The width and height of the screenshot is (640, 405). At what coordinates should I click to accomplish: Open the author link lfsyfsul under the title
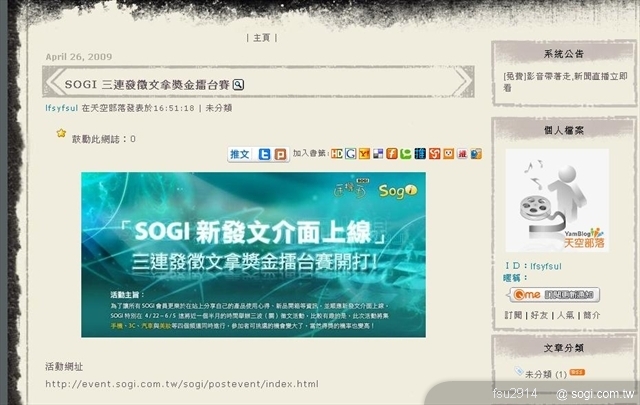[x=61, y=108]
